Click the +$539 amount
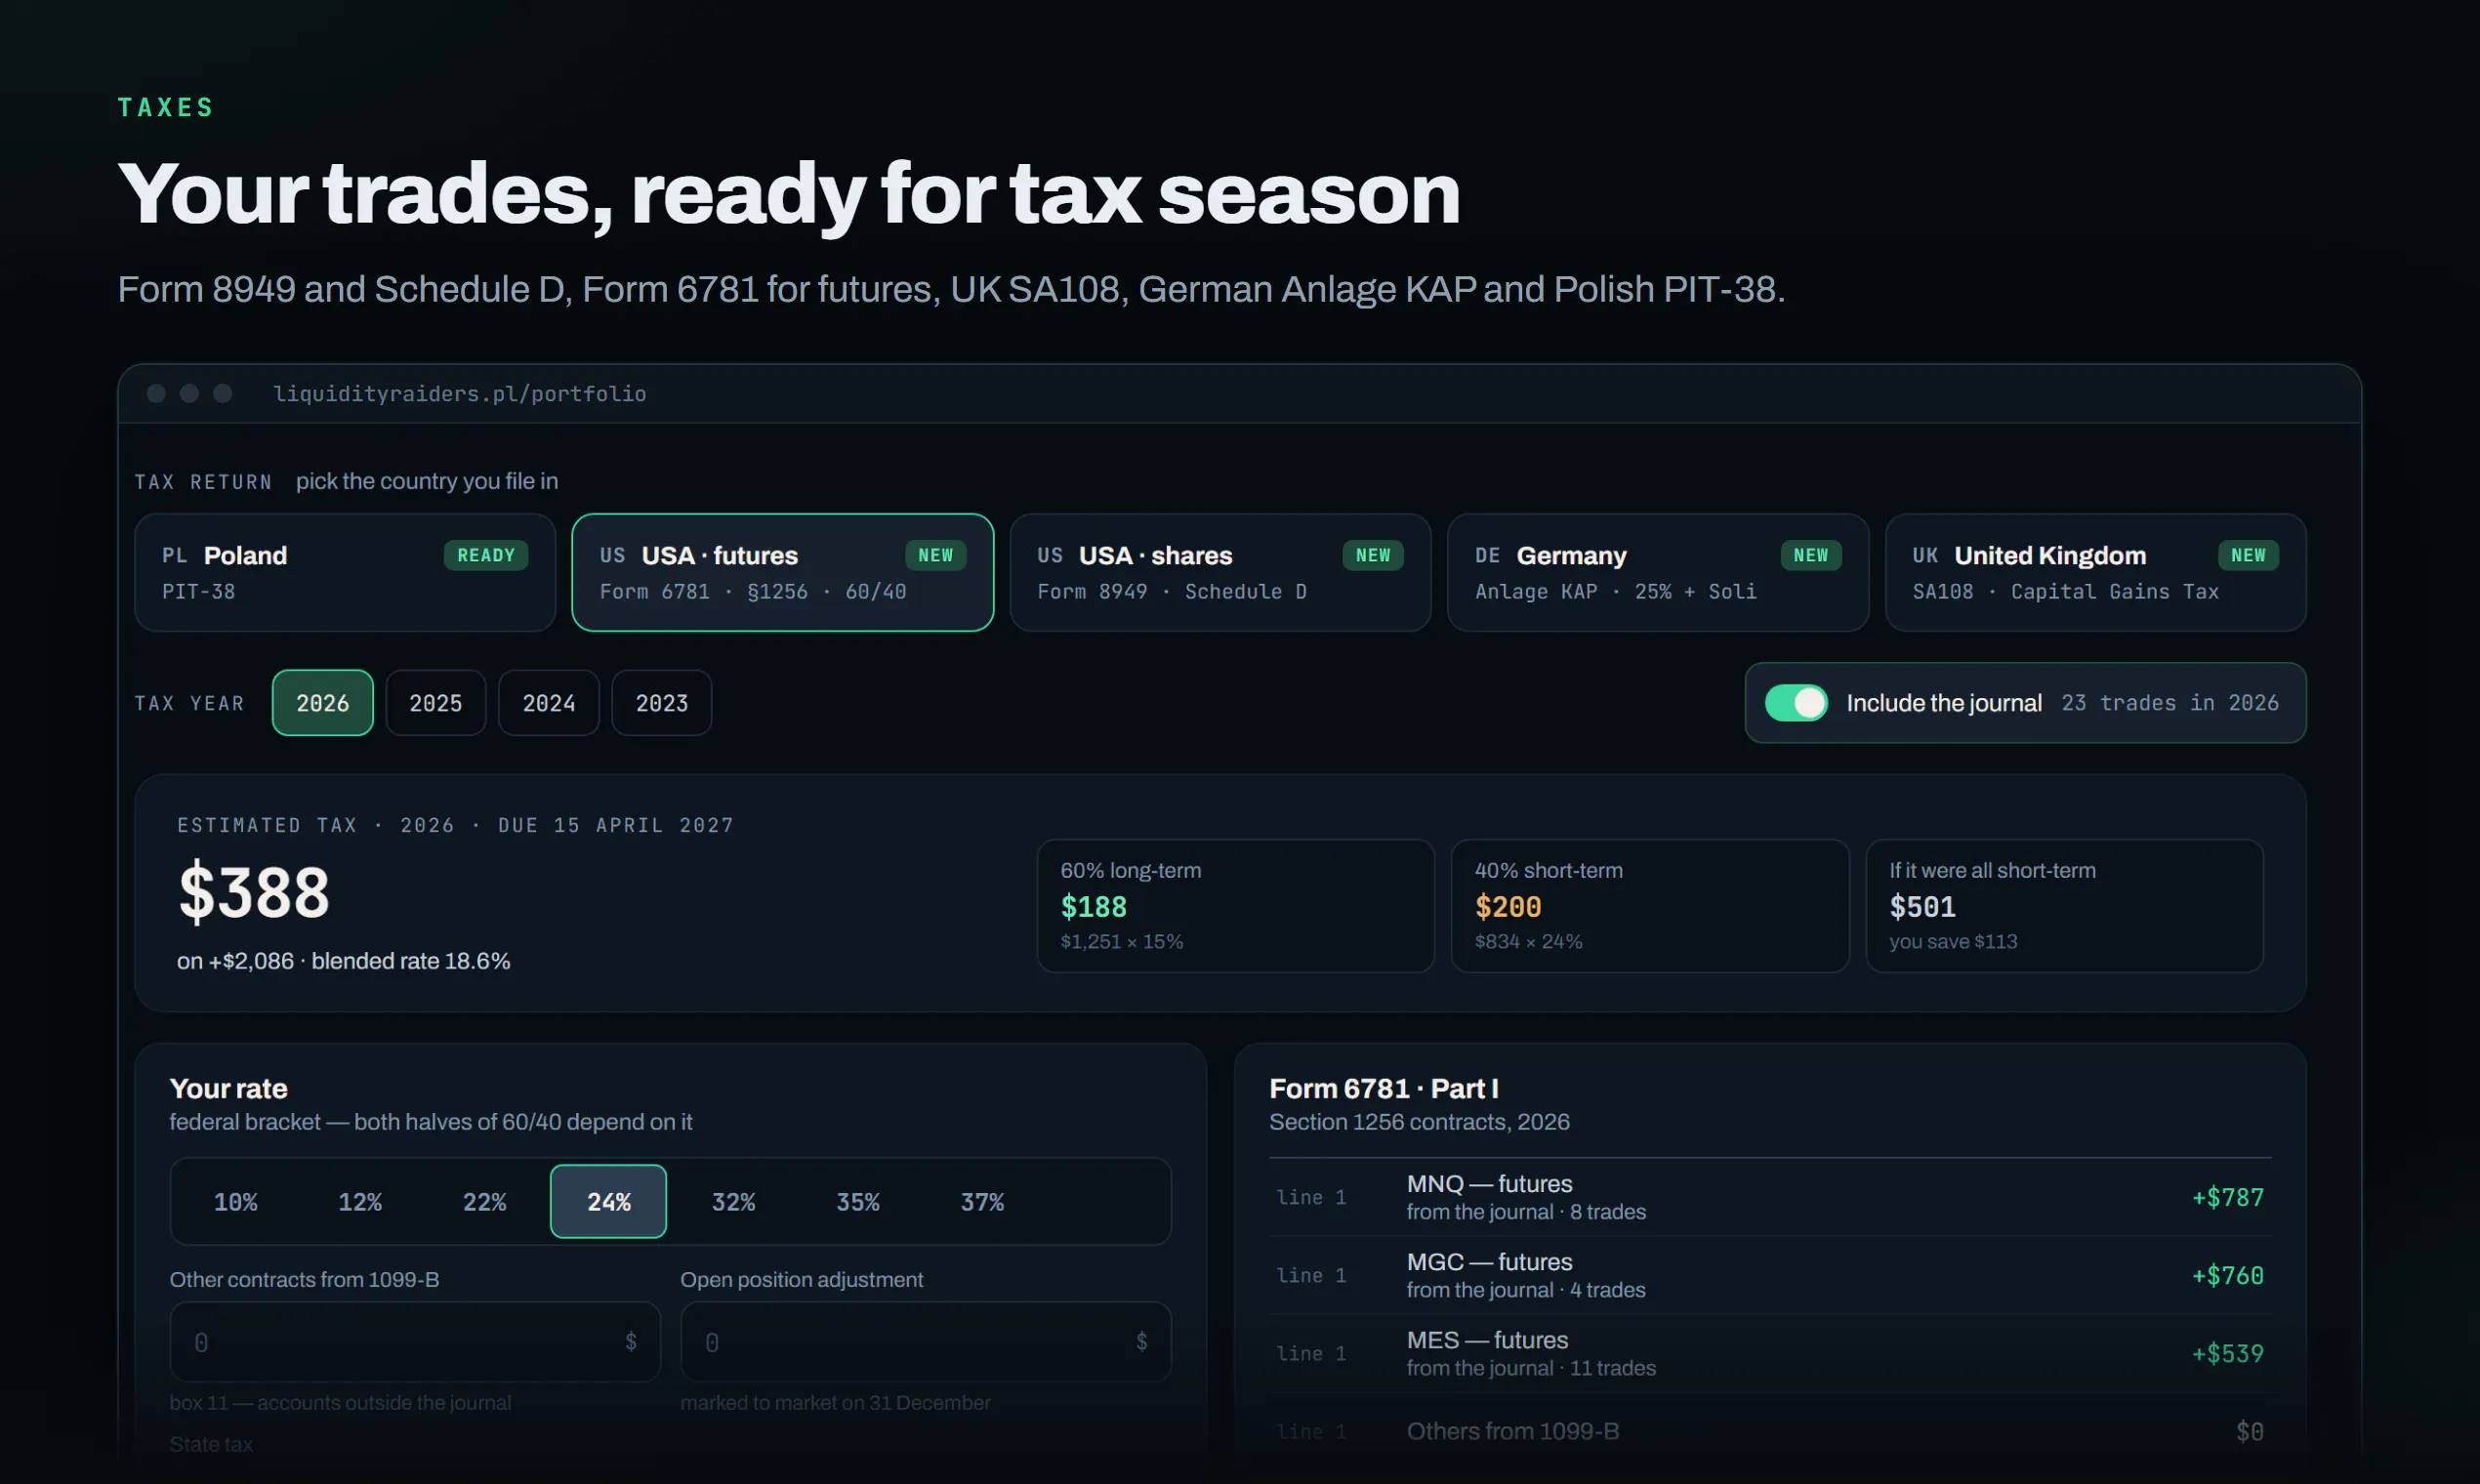This screenshot has width=2480, height=1484. [x=2227, y=1353]
